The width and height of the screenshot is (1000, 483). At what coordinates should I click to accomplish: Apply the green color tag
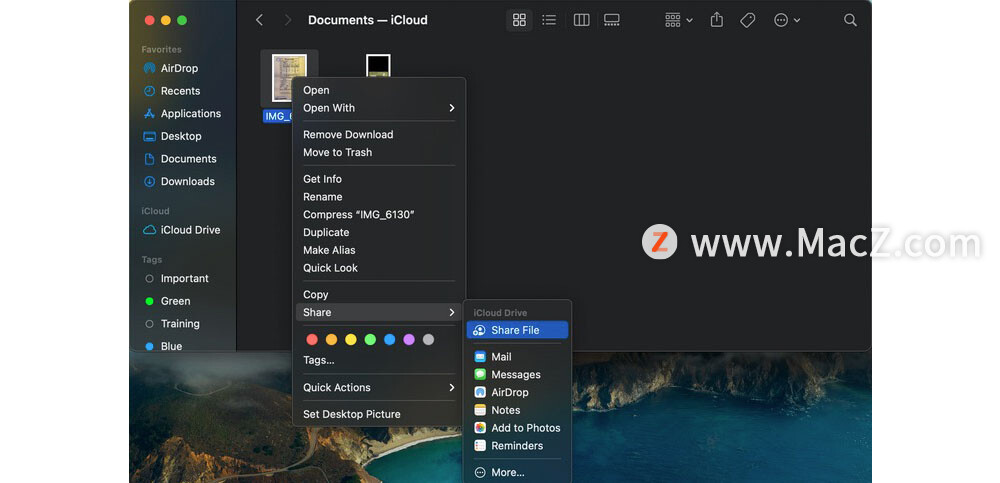(370, 340)
